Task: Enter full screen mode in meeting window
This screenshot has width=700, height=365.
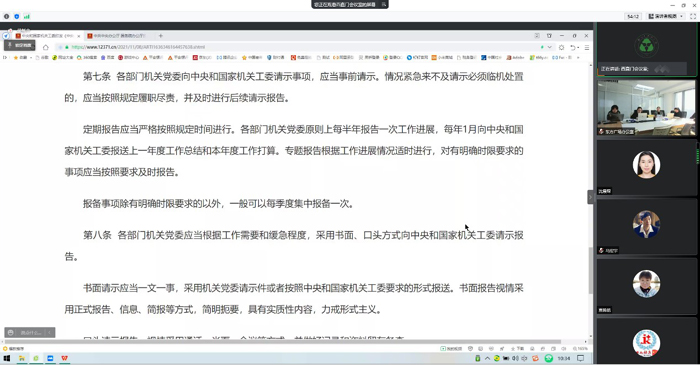Action: point(693,17)
